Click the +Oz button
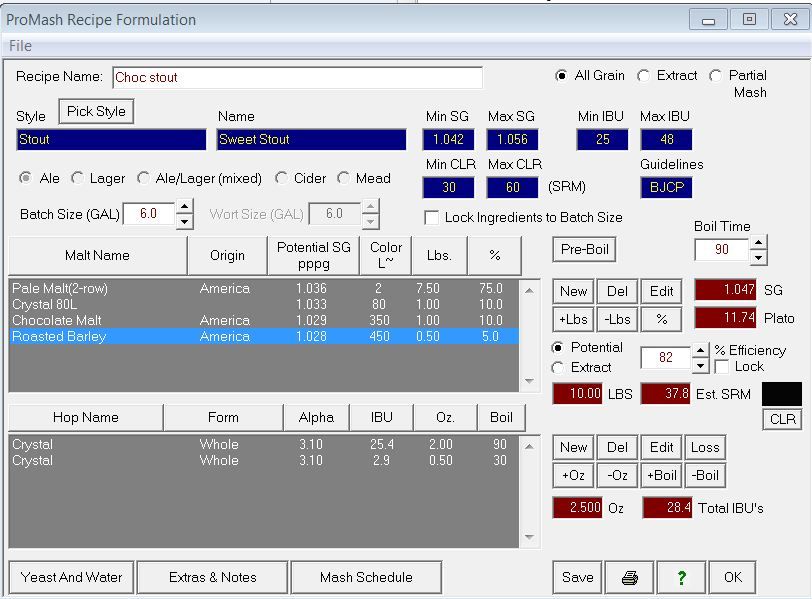This screenshot has height=599, width=812. (x=573, y=475)
